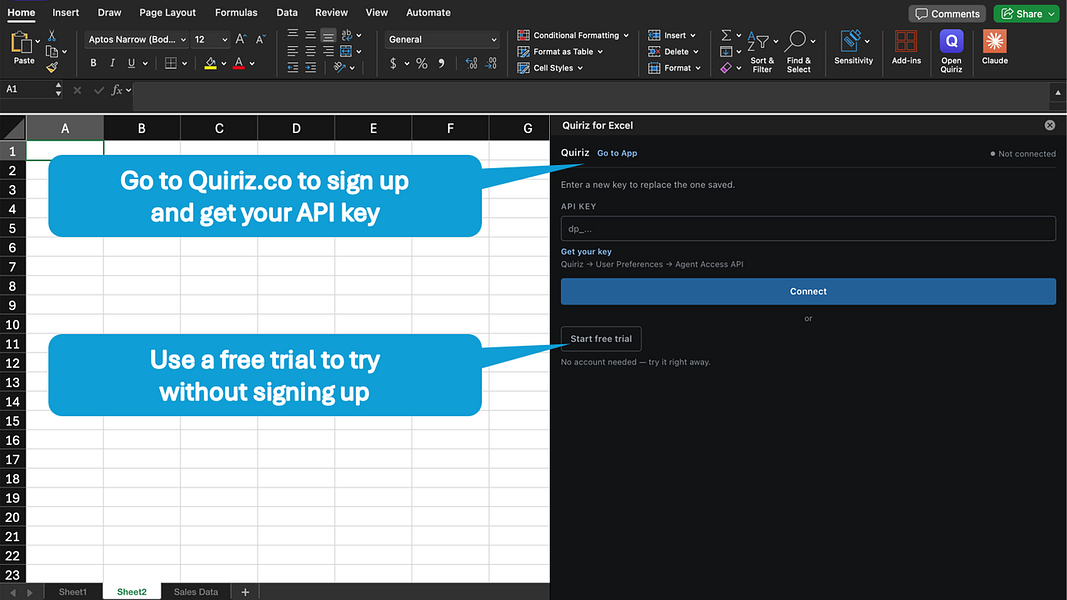
Task: Toggle Underline formatting
Action: click(x=131, y=63)
